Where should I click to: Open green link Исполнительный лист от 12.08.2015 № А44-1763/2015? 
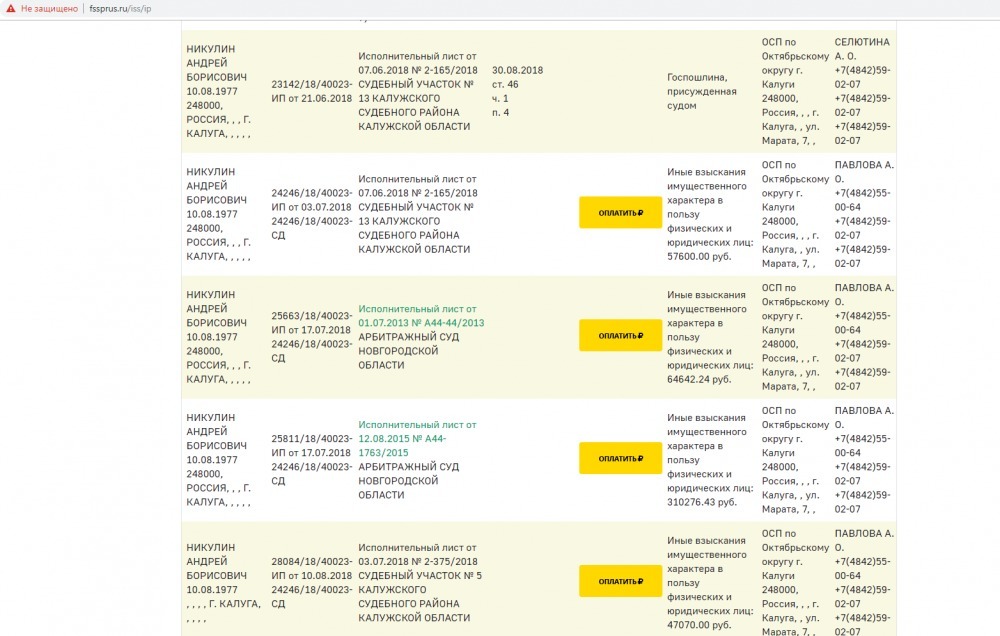point(417,438)
